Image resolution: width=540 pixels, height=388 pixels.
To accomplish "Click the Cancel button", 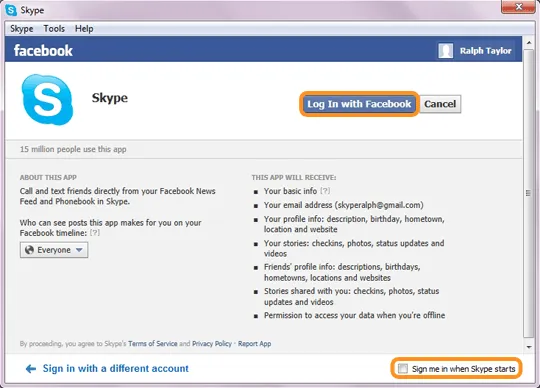I will coord(440,104).
